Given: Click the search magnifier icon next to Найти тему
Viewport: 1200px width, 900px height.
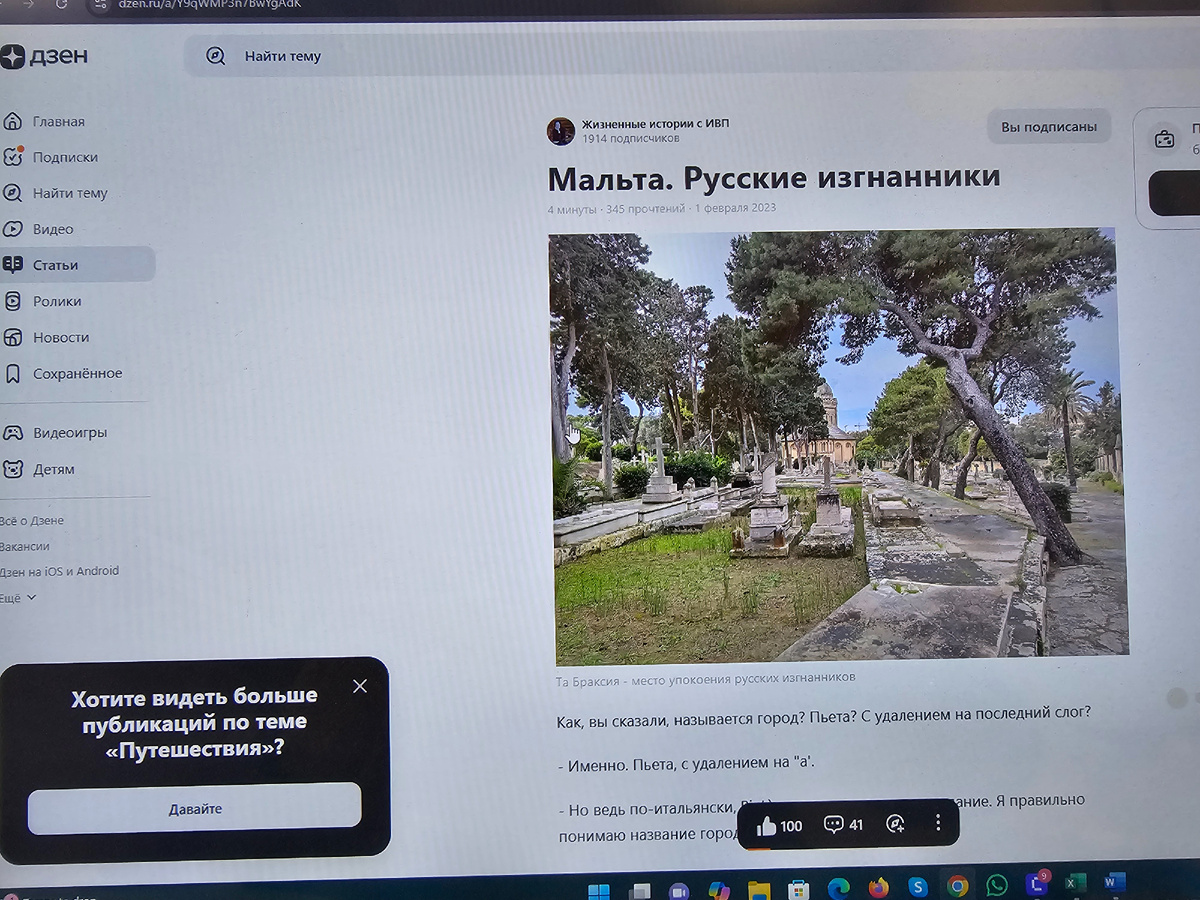Looking at the screenshot, I should 215,56.
